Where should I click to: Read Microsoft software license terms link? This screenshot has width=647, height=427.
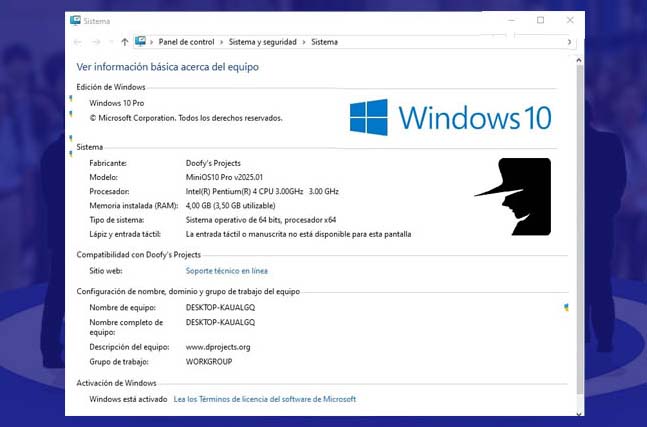coord(264,399)
